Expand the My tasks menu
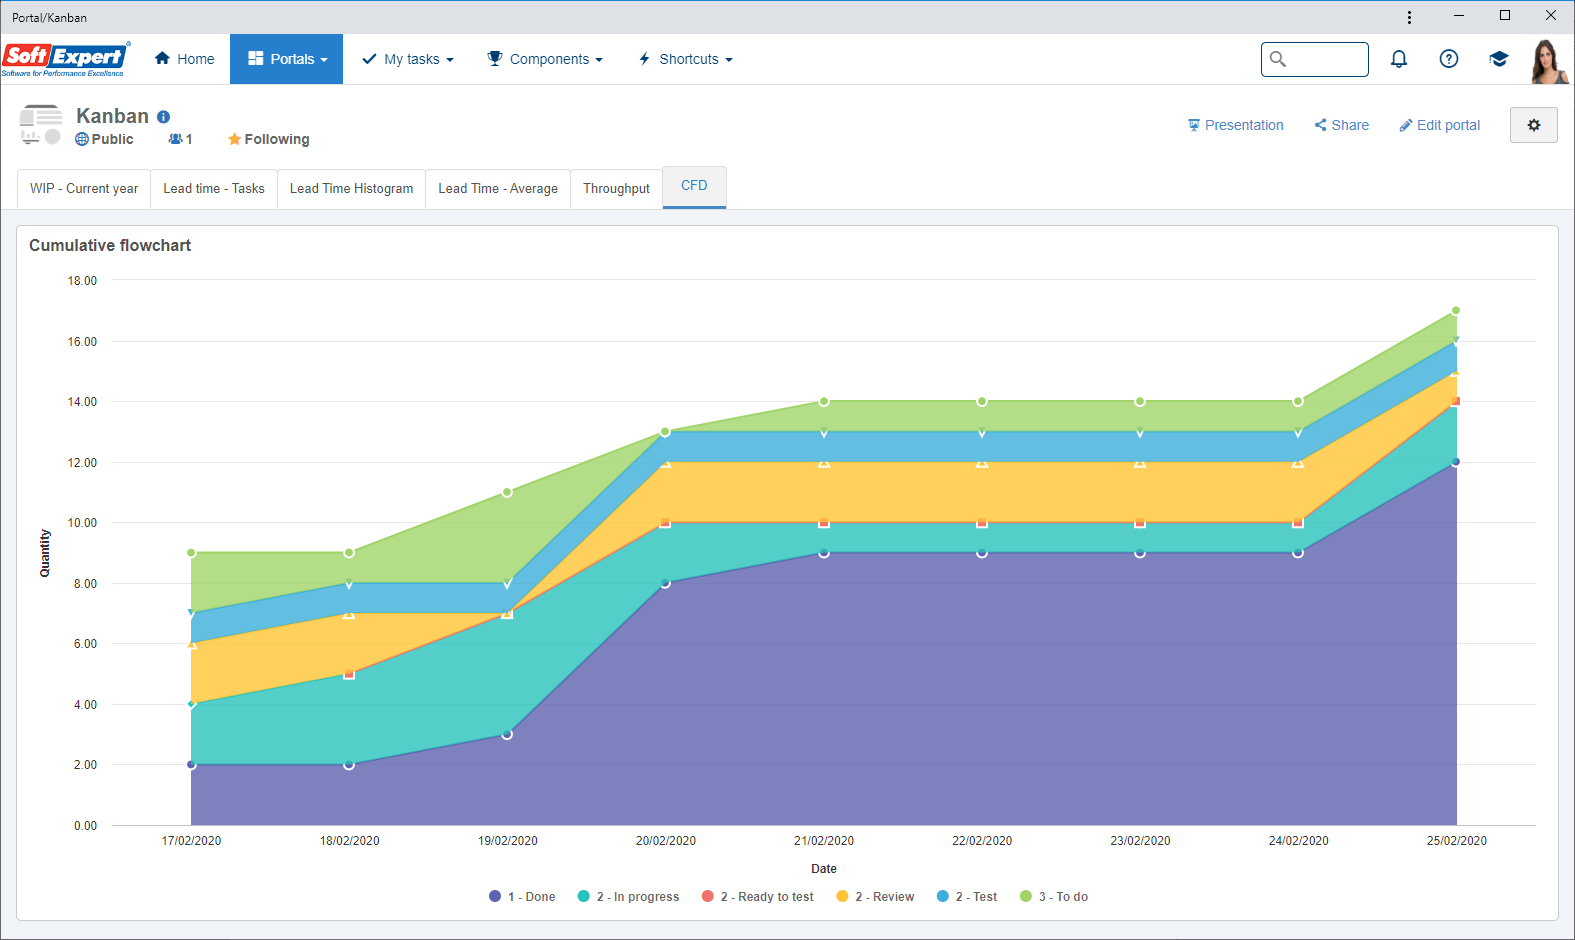 408,59
